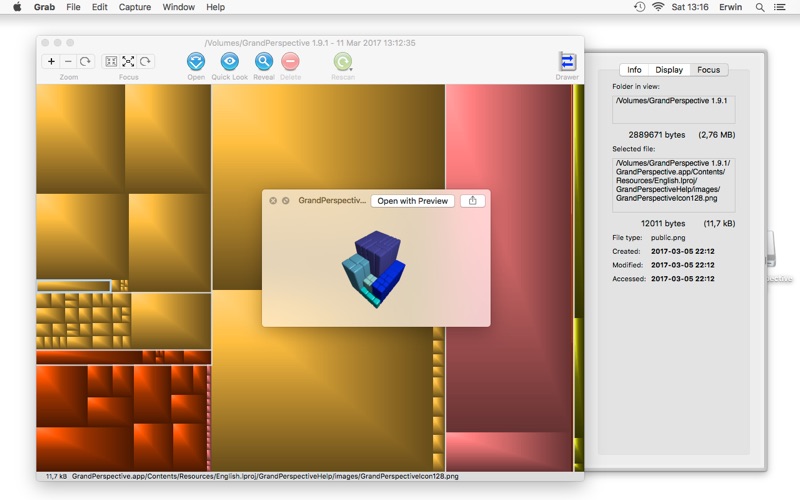This screenshot has width=800, height=500.
Task: Reveal selected file in Finder
Action: 263,62
